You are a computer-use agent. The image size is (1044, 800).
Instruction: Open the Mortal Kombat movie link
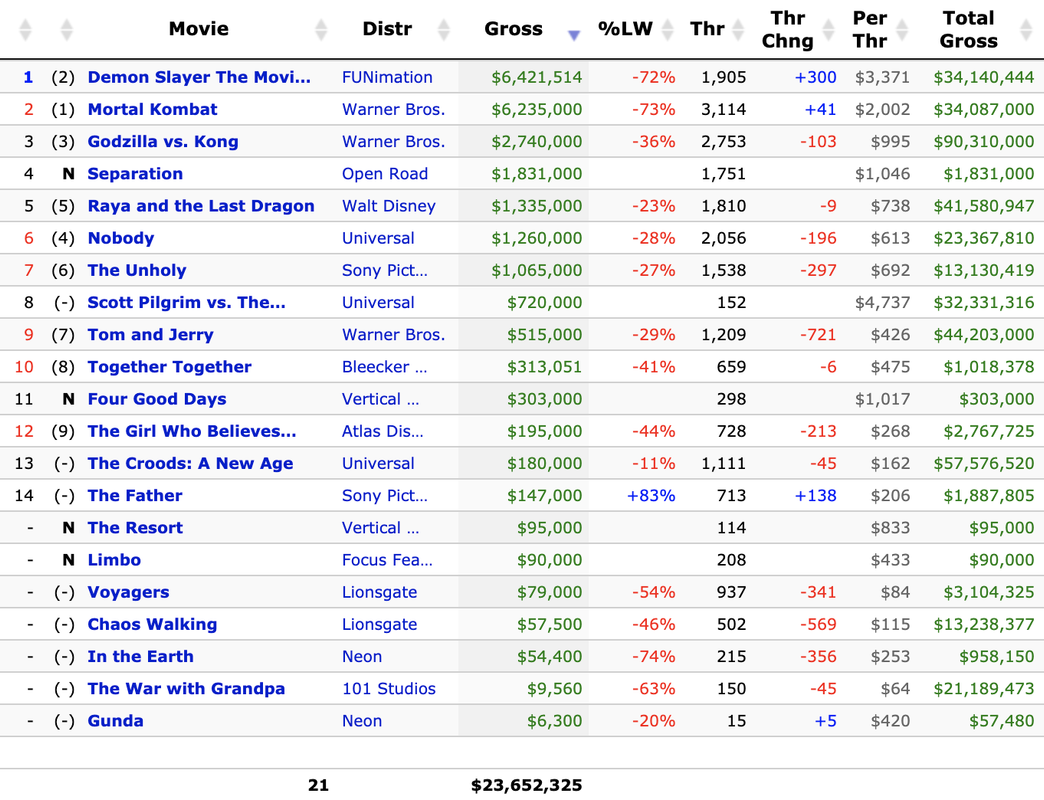pyautogui.click(x=152, y=109)
